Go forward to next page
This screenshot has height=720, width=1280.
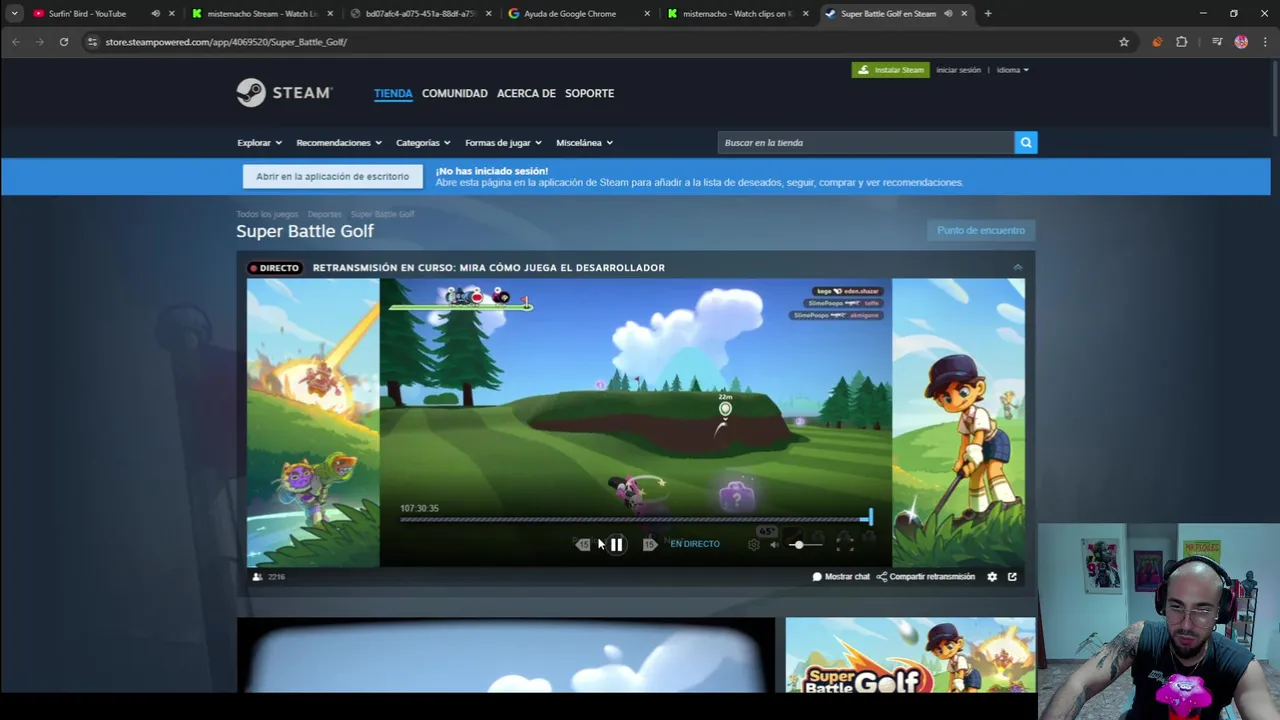pos(40,42)
